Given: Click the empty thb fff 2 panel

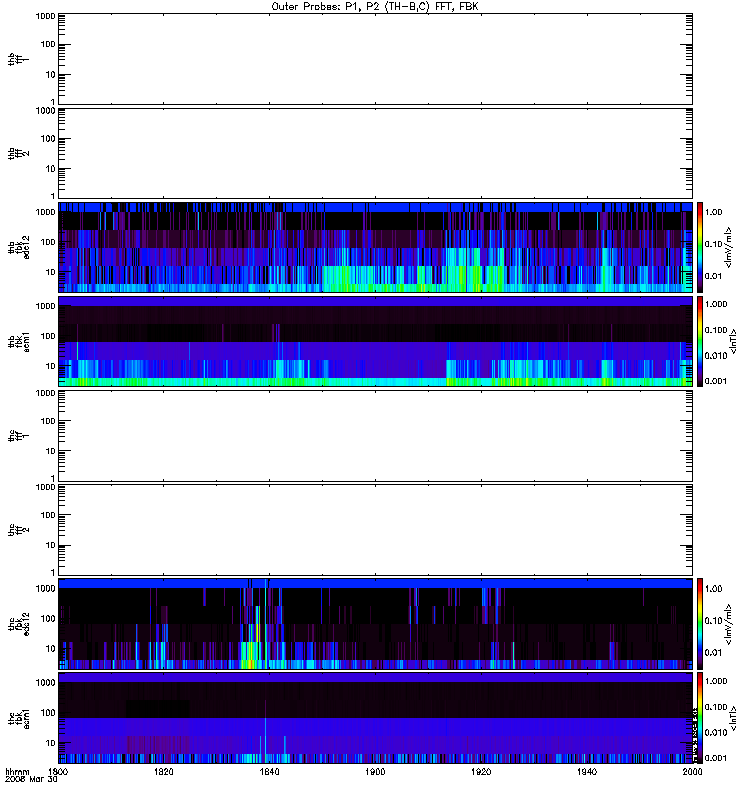Looking at the screenshot, I should coord(375,153).
